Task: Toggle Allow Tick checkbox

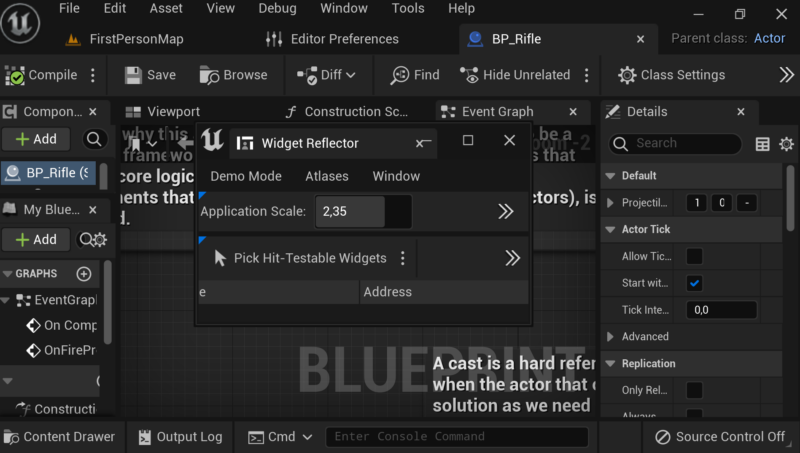Action: point(694,257)
